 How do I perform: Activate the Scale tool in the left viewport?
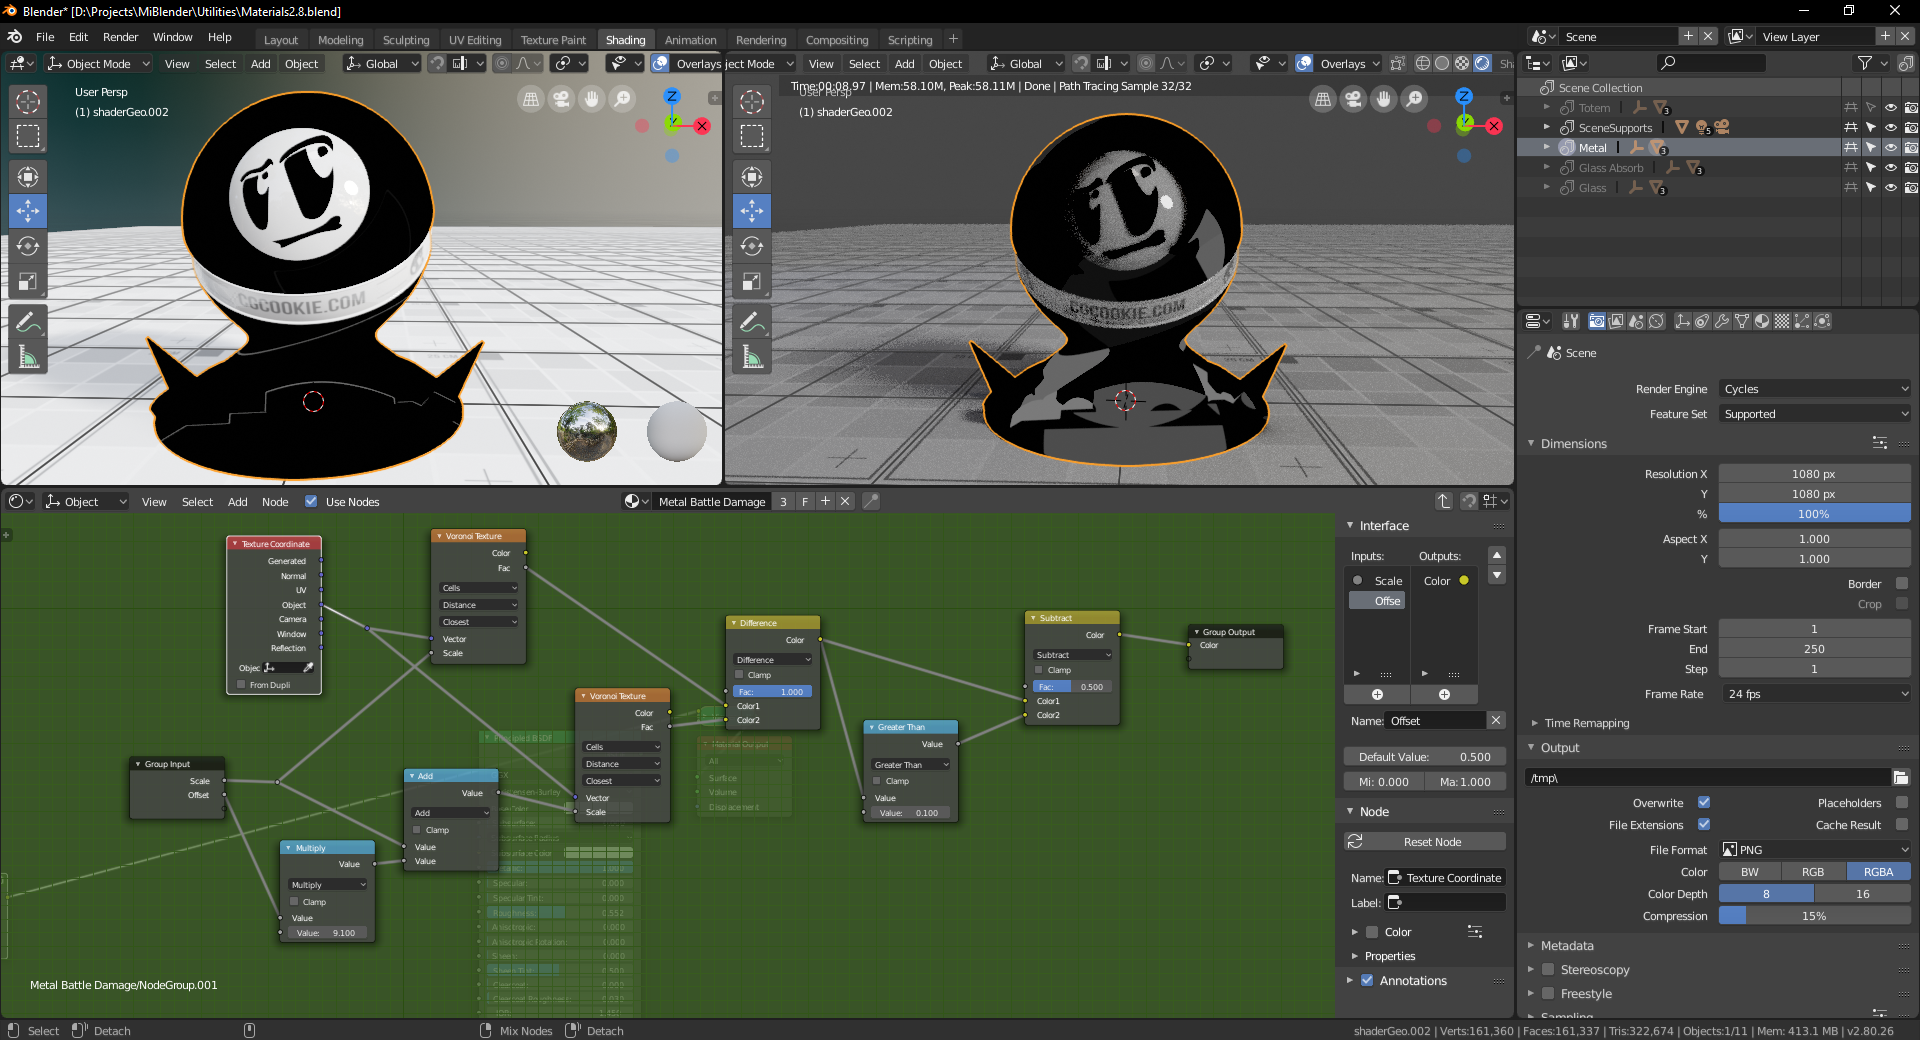click(x=28, y=281)
